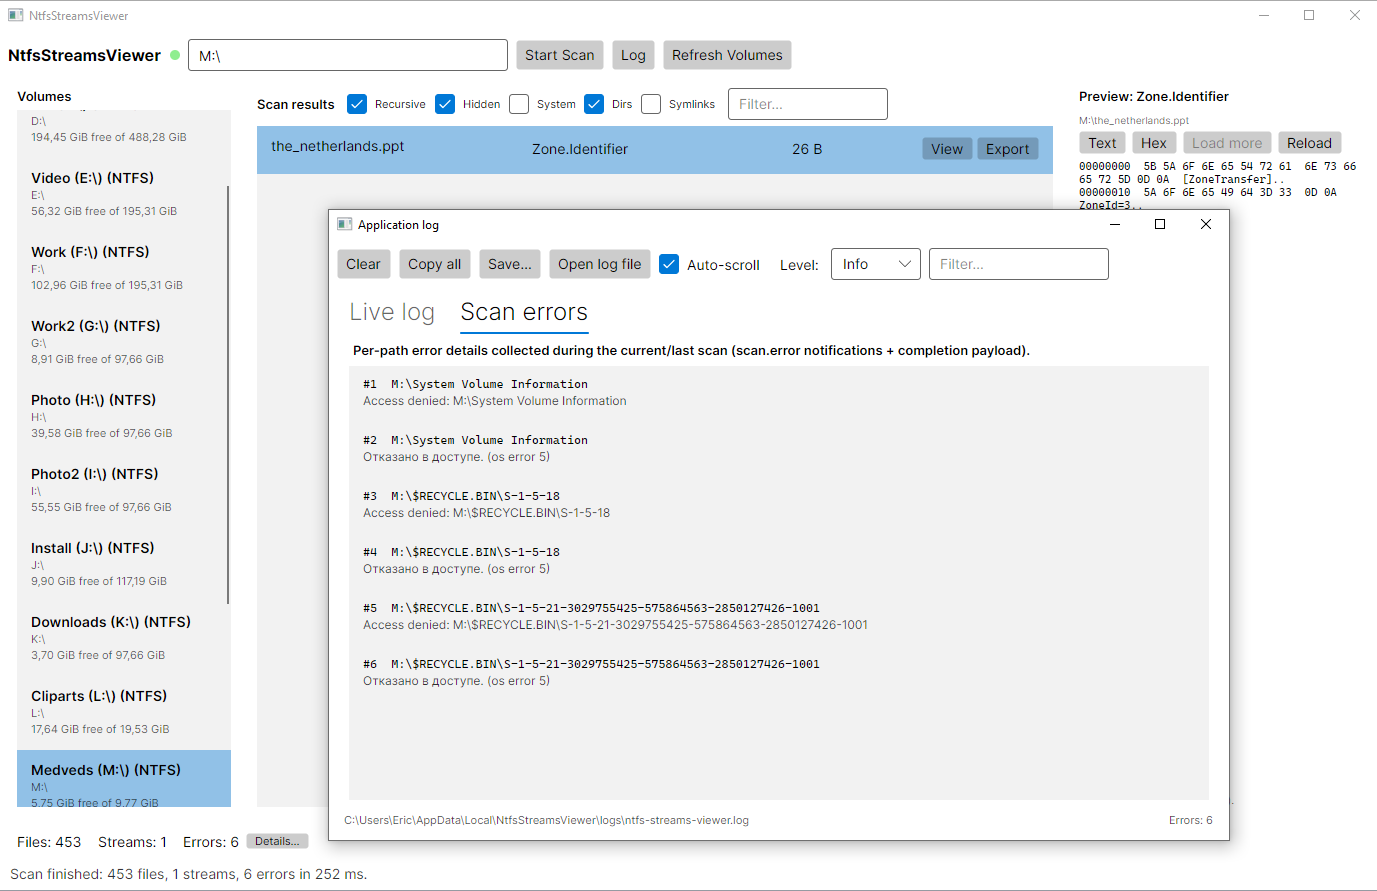1377x891 pixels.
Task: Switch preview to Hex mode
Action: coord(1154,143)
